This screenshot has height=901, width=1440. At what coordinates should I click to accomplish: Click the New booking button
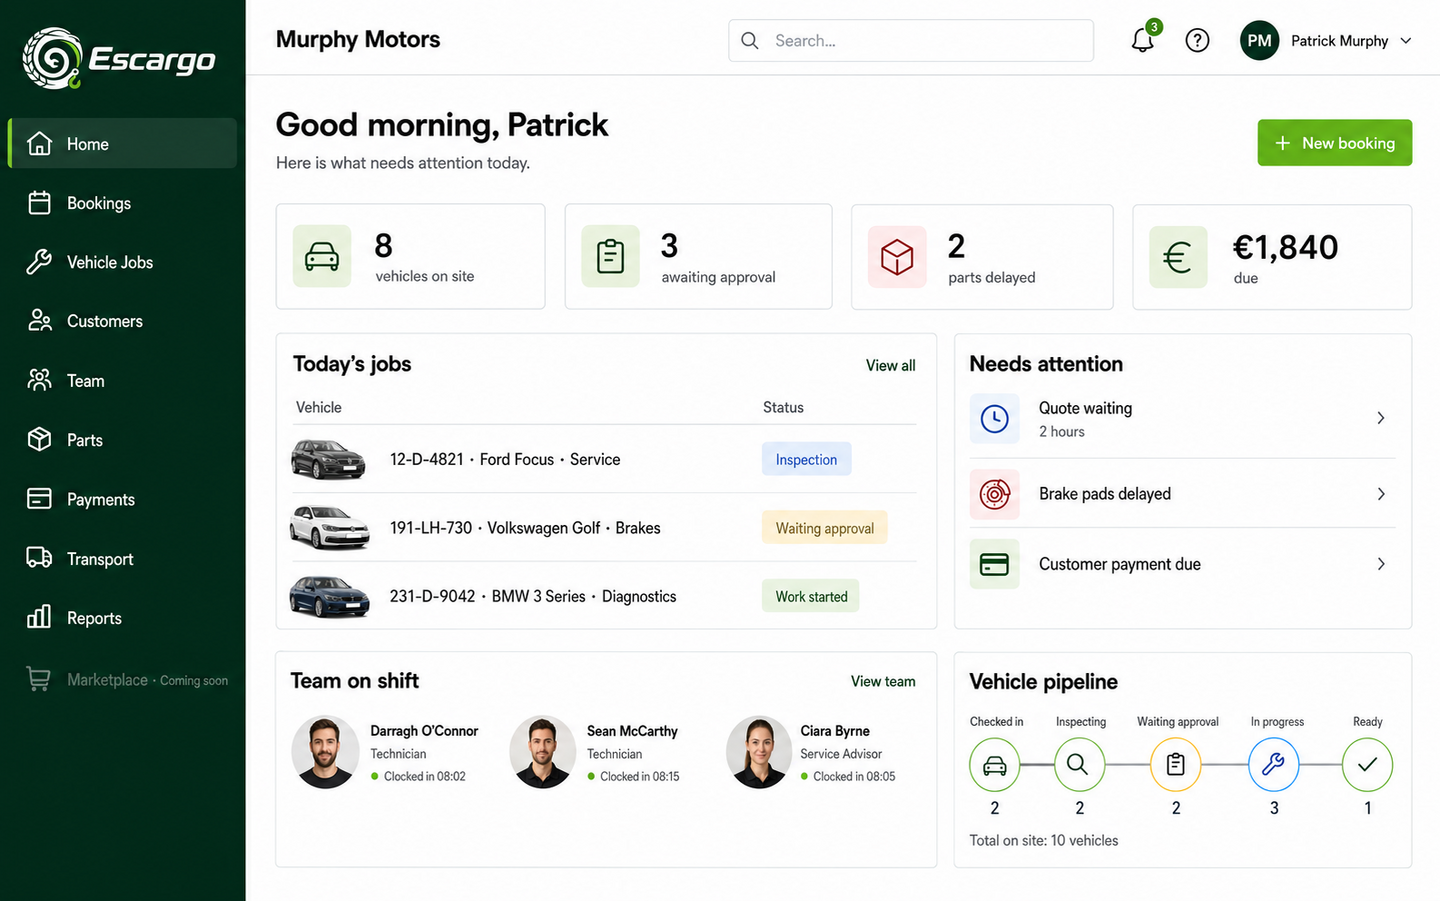(1334, 143)
